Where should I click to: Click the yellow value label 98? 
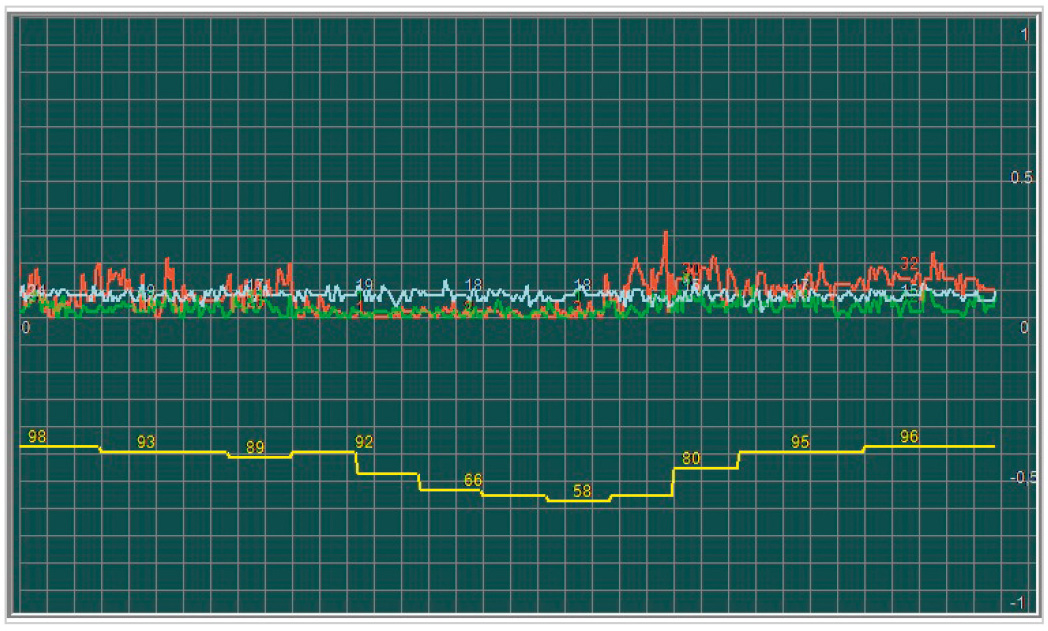pyautogui.click(x=37, y=437)
